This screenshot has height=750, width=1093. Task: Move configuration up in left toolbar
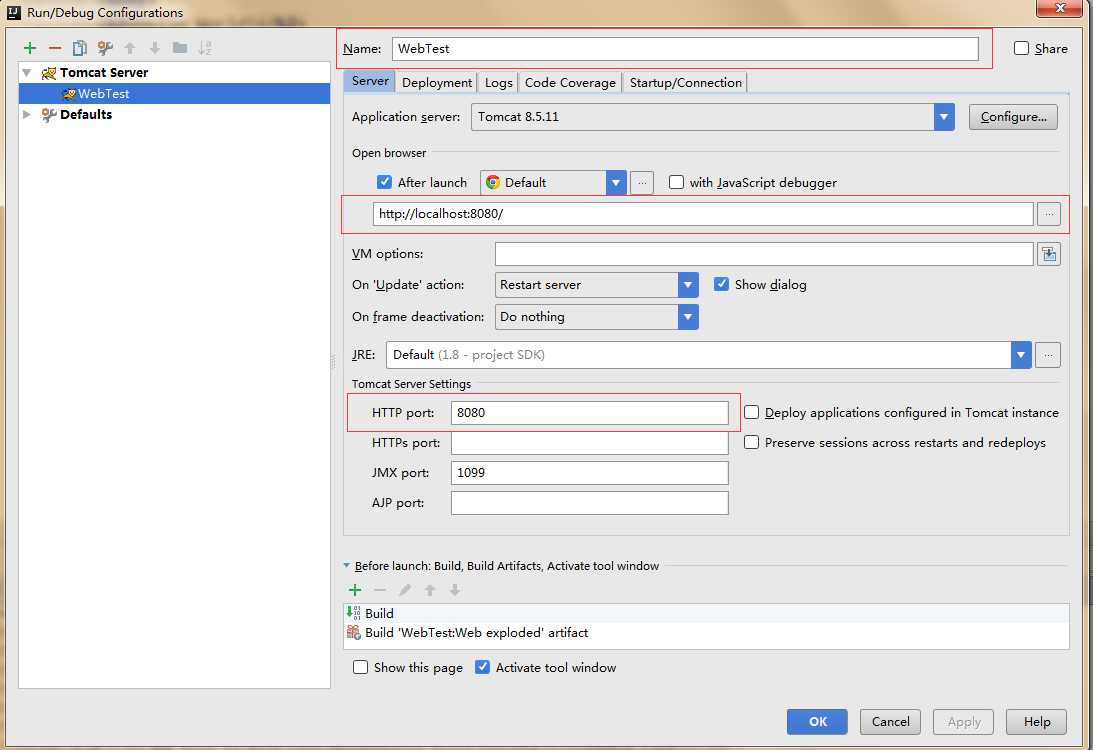tap(130, 48)
